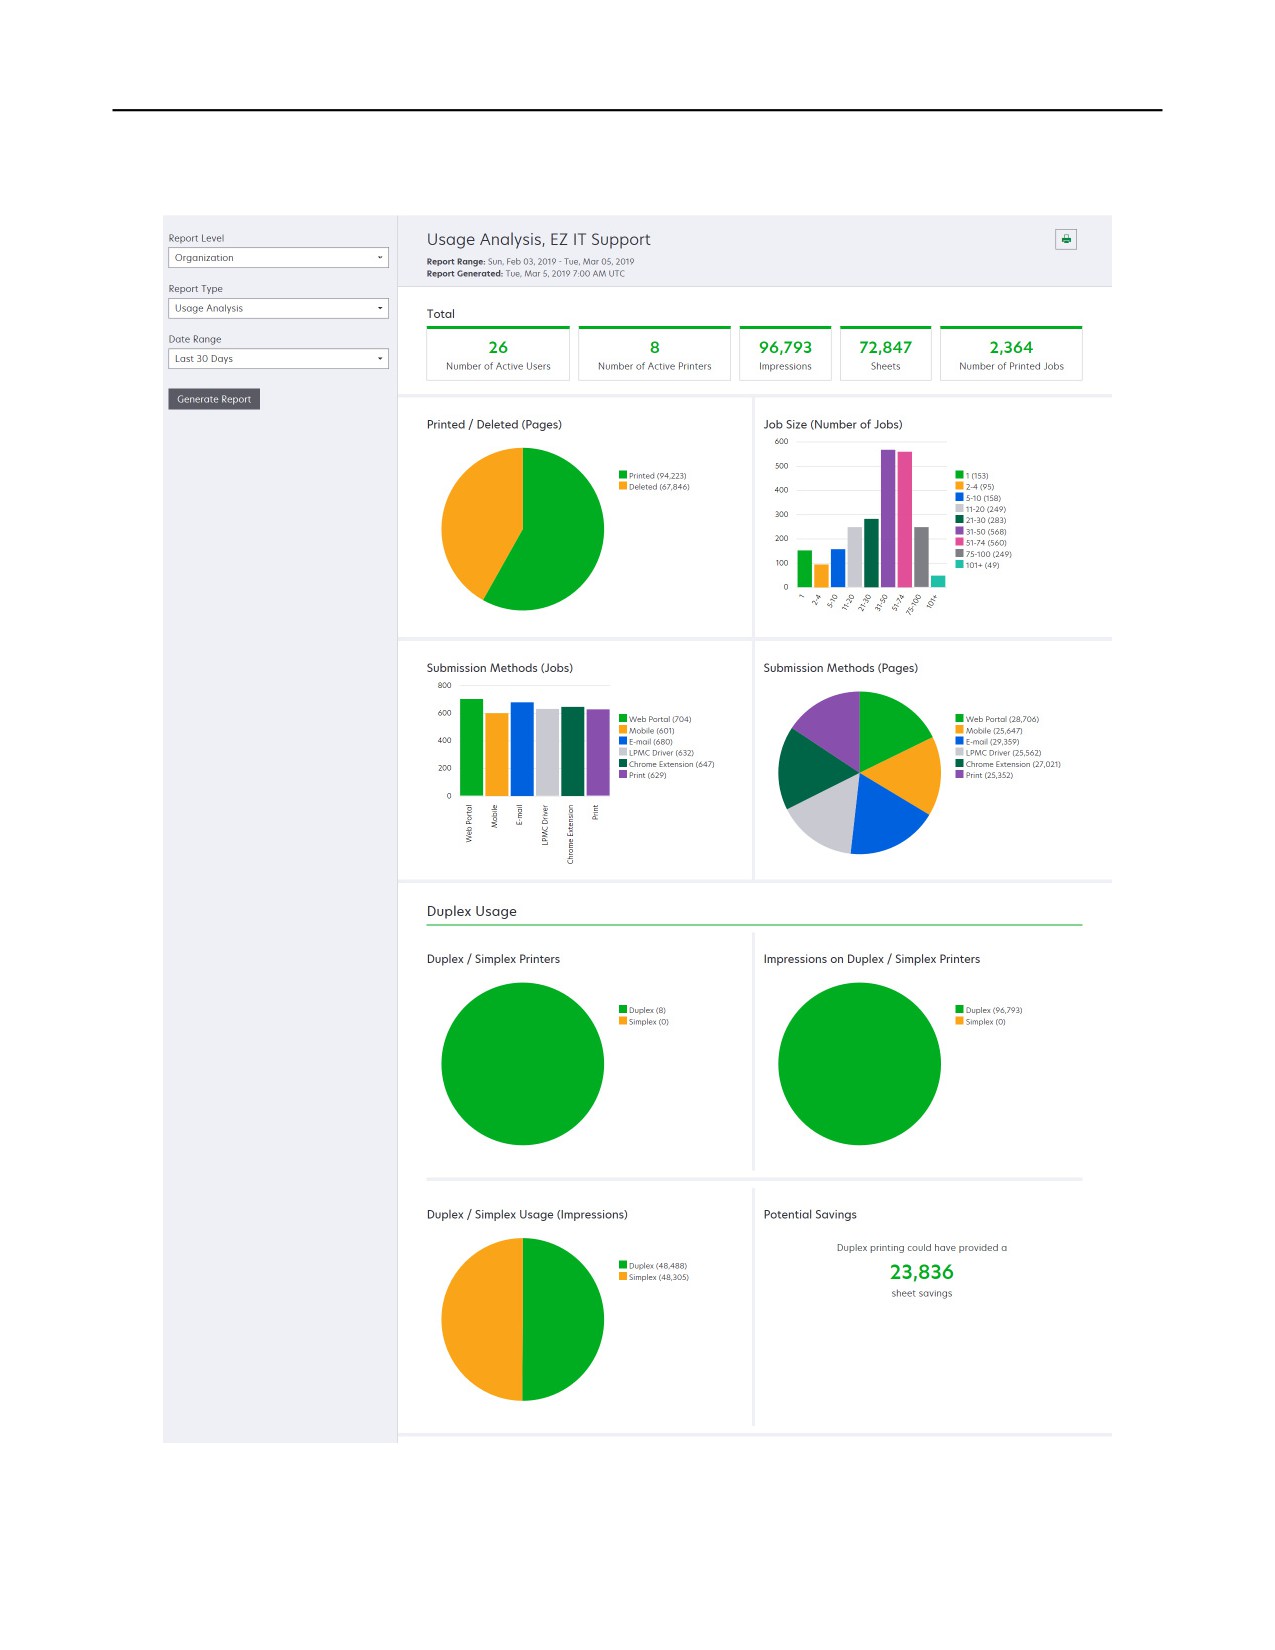Click the Number of Printed Jobs tile

1011,354
